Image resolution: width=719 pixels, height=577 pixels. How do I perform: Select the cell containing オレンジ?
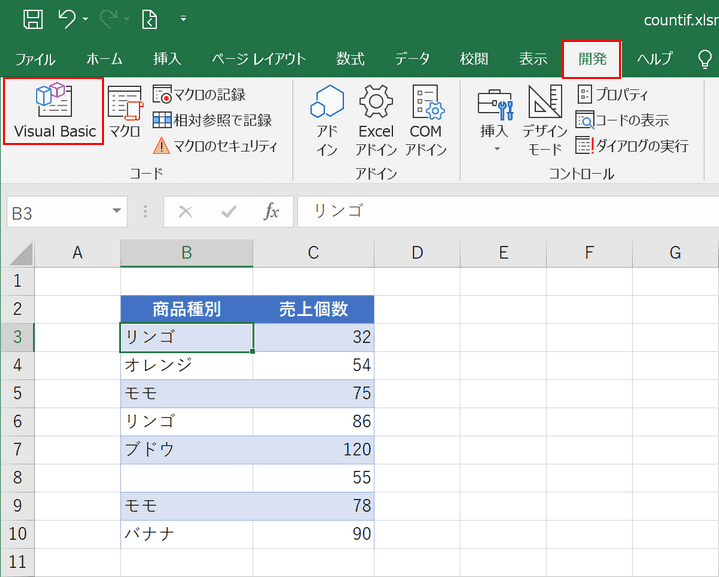(x=187, y=365)
